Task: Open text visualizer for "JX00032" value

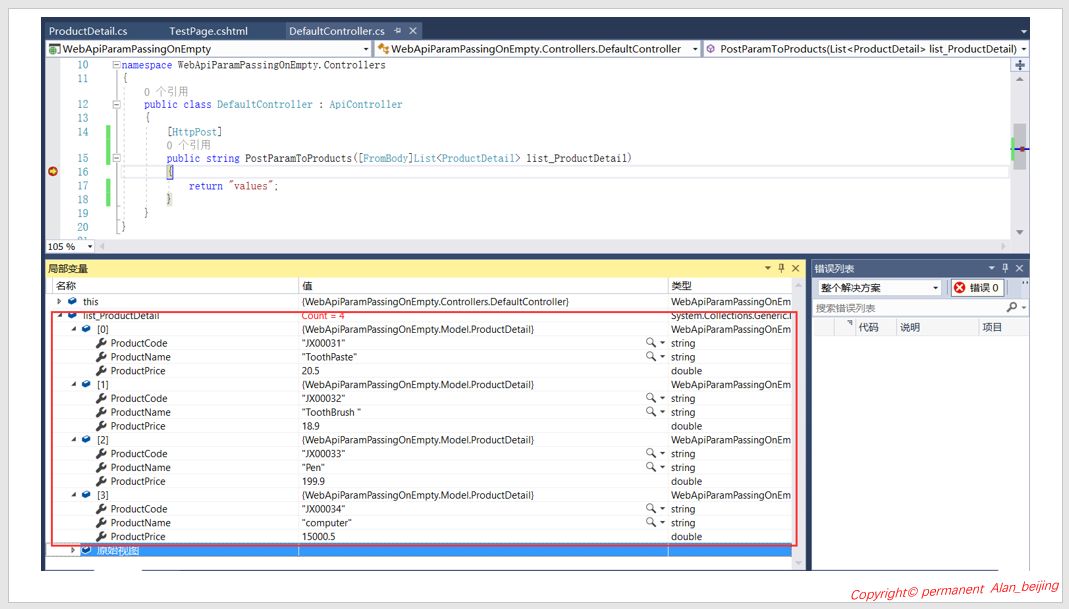Action: click(x=651, y=398)
